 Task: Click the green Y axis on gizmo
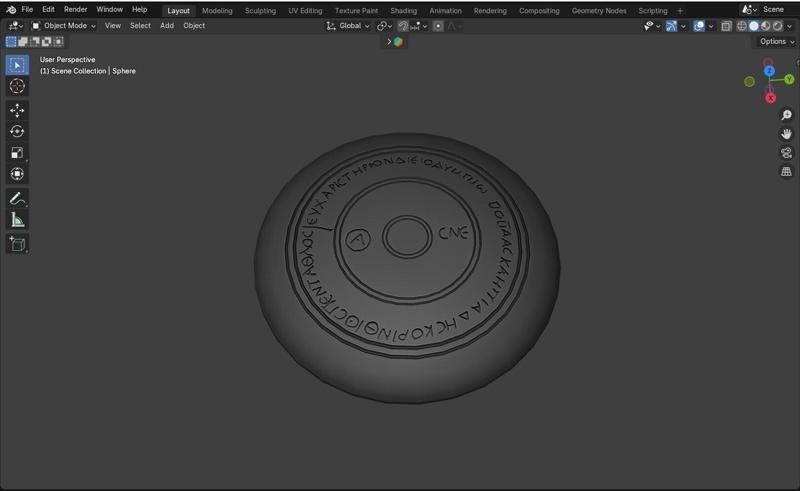[x=789, y=79]
